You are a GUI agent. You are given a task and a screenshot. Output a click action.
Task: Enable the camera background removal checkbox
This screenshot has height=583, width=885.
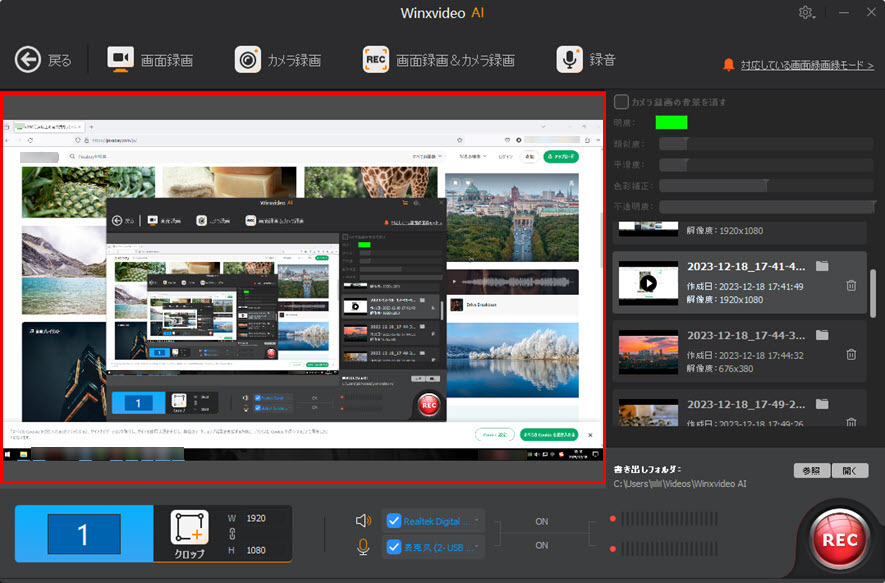[x=621, y=102]
